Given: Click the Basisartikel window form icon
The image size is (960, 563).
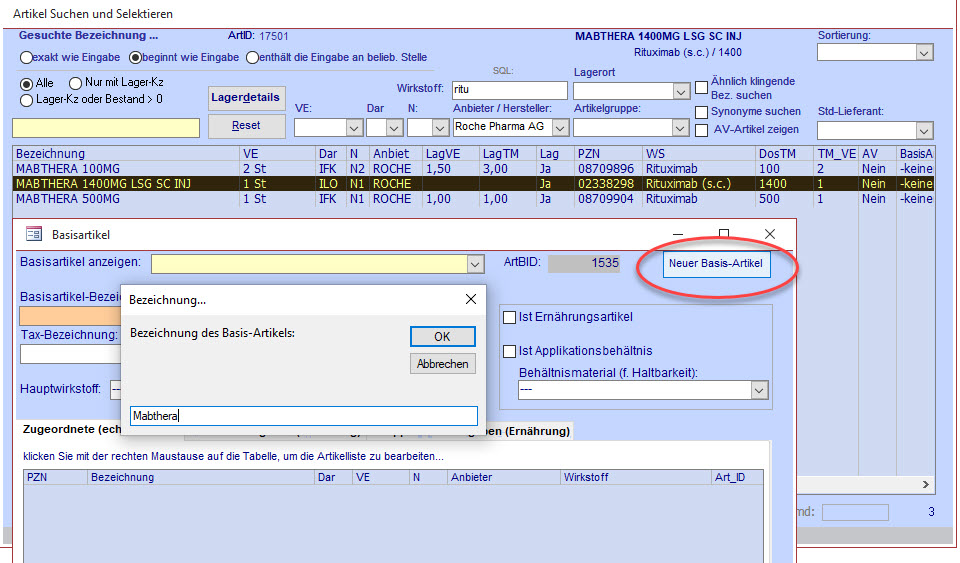Looking at the screenshot, I should pos(34,234).
